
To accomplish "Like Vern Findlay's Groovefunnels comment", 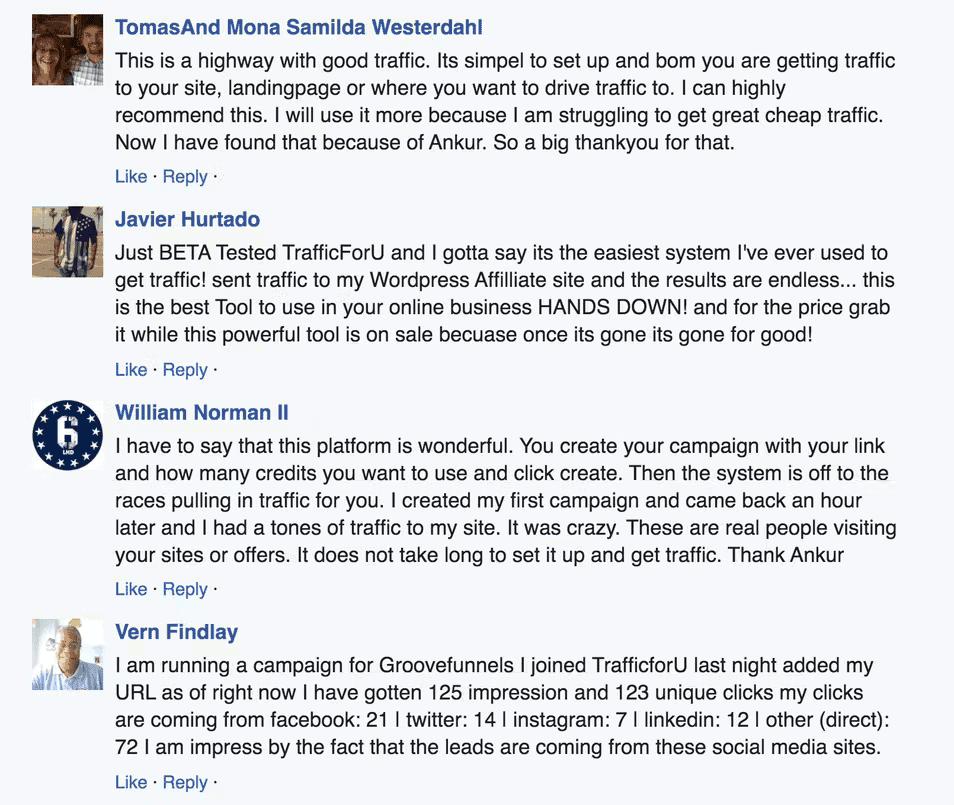I will click(x=131, y=782).
